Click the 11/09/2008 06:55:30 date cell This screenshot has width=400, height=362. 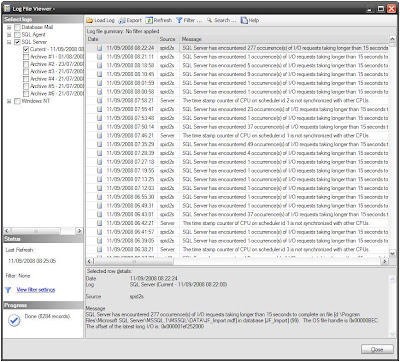coord(130,197)
